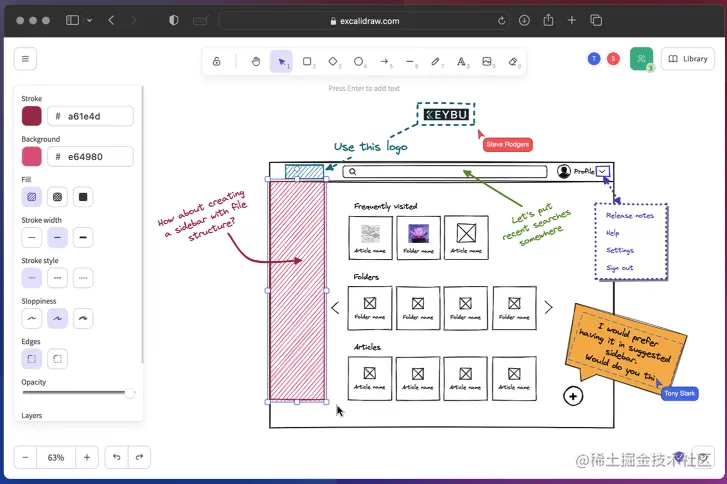Open the Library panel
This screenshot has width=727, height=484.
coord(688,59)
